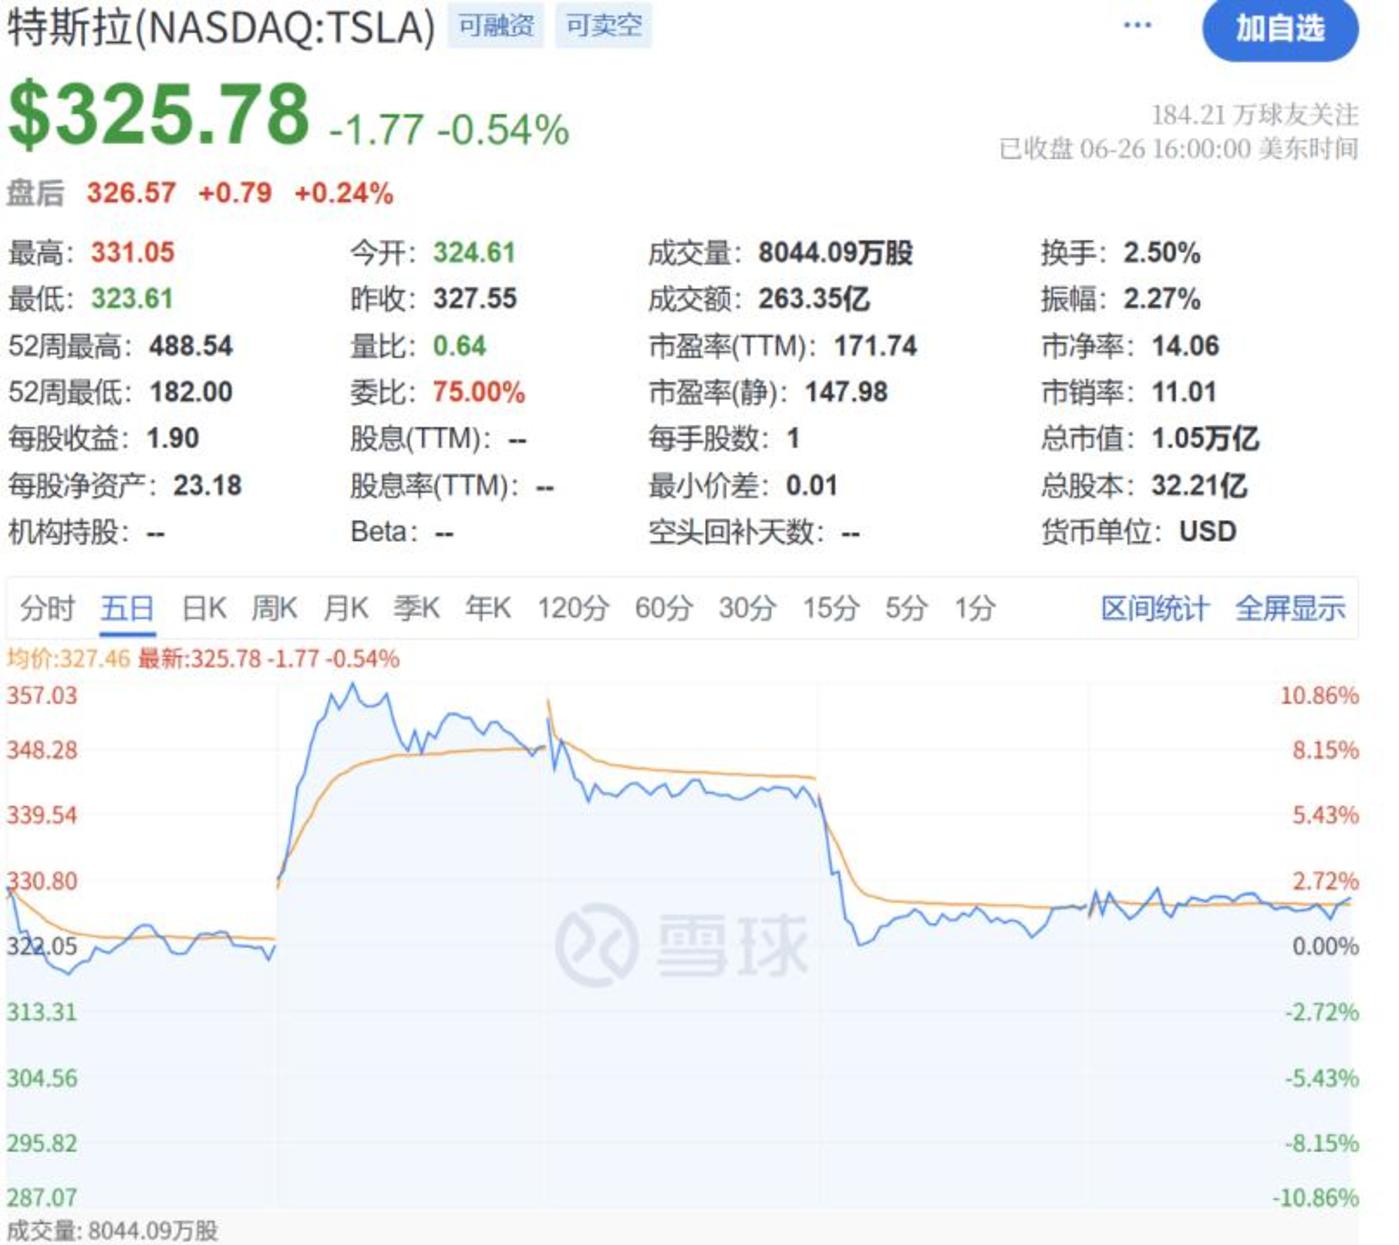The height and width of the screenshot is (1245, 1399).
Task: Choose the 30分 interval tab
Action: coord(747,608)
